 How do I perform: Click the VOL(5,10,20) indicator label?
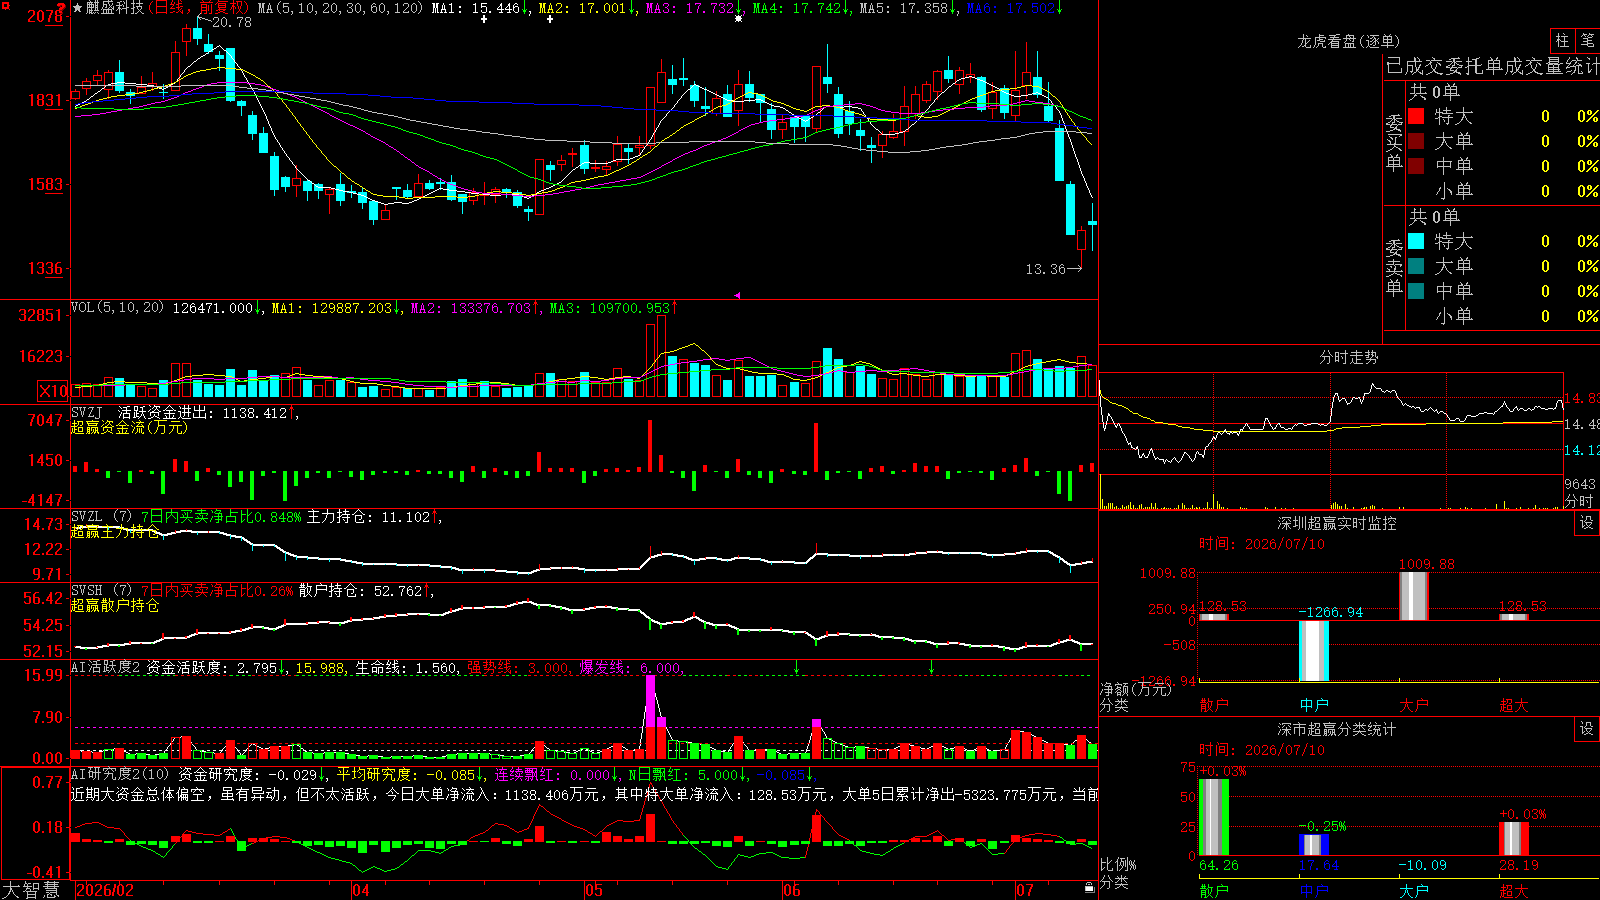[x=117, y=307]
